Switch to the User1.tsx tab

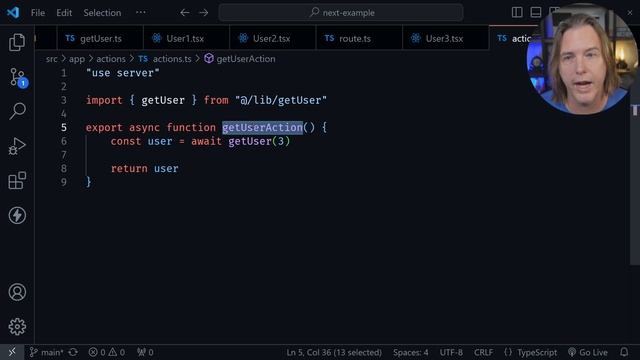[x=187, y=38]
